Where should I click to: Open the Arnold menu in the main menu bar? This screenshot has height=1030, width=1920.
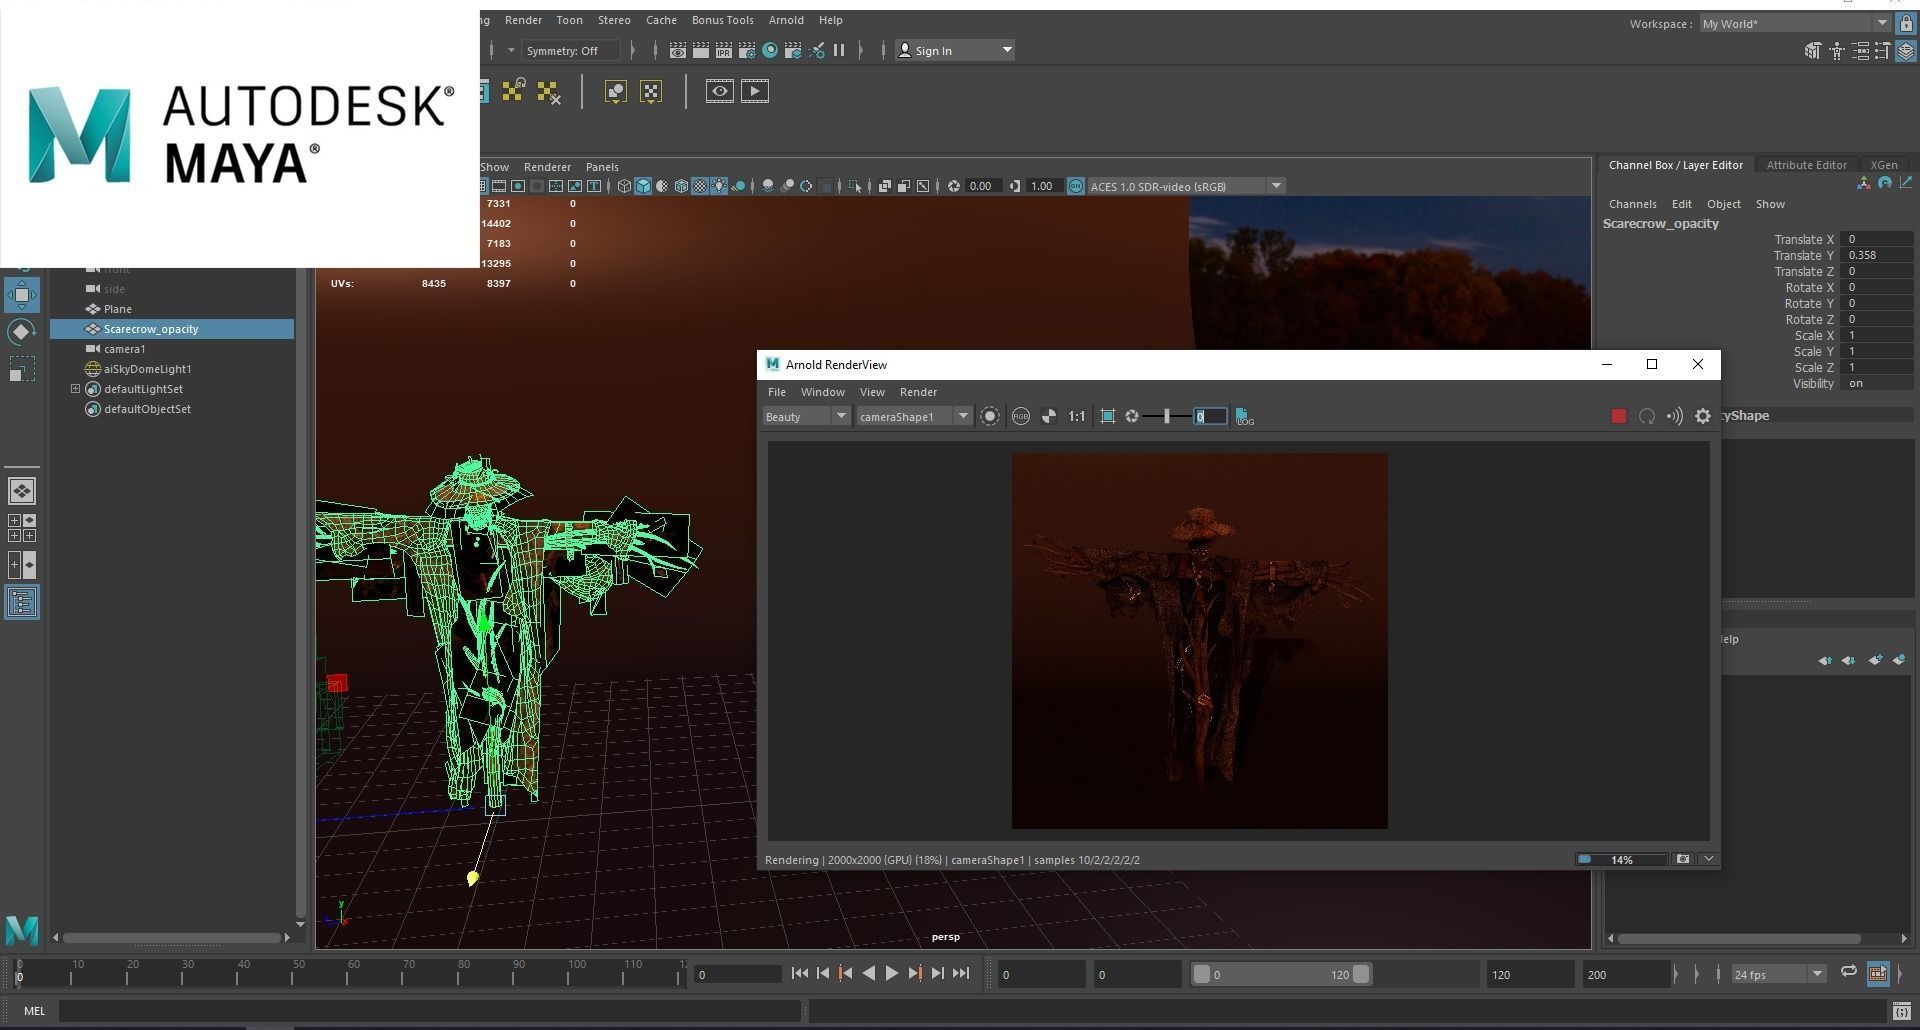[785, 20]
